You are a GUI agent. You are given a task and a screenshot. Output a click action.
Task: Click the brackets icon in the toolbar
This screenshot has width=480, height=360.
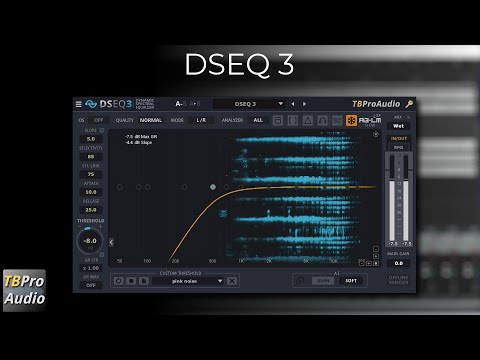(293, 120)
